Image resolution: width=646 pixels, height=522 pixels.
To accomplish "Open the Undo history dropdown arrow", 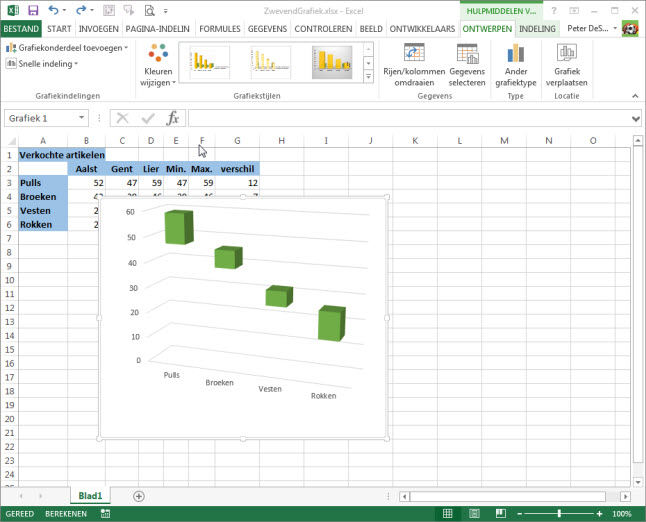I will 64,10.
